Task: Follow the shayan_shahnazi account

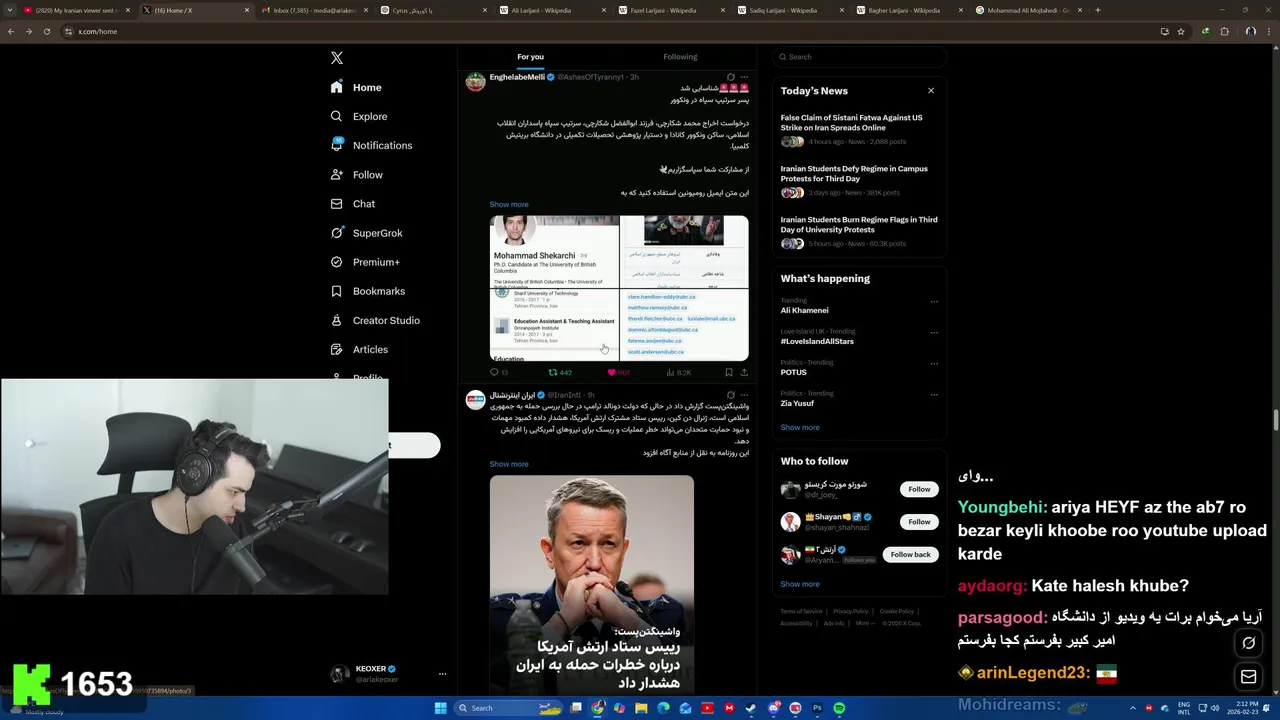Action: click(919, 521)
